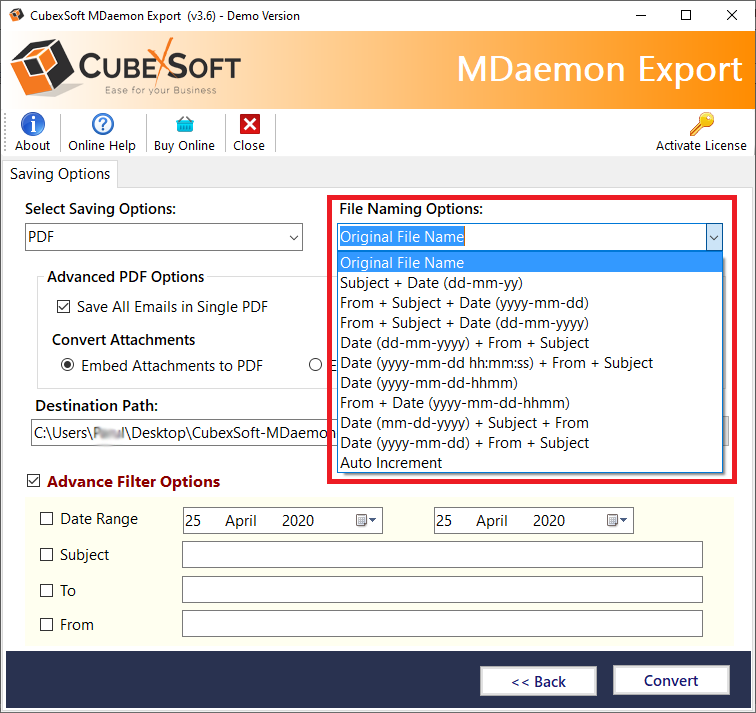Image resolution: width=756 pixels, height=713 pixels.
Task: Choose From + Subject + Date (dd-mm-yyyy)
Action: tap(530, 323)
